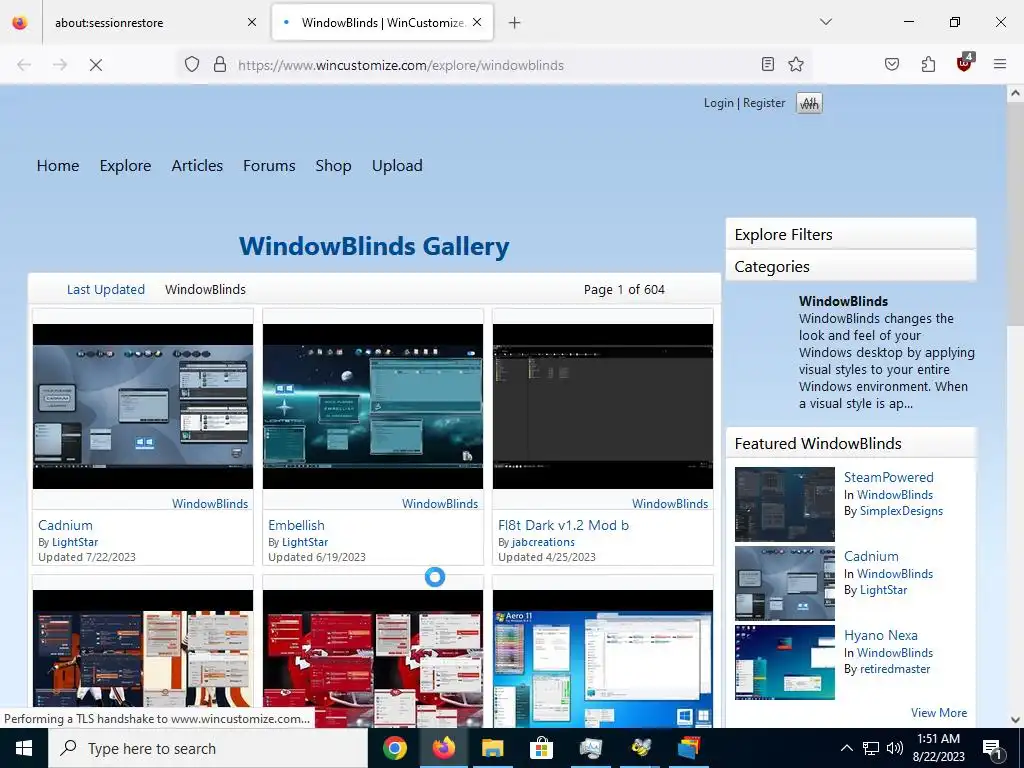1024x768 pixels.
Task: Open SteamPowered featured title link
Action: pos(888,477)
